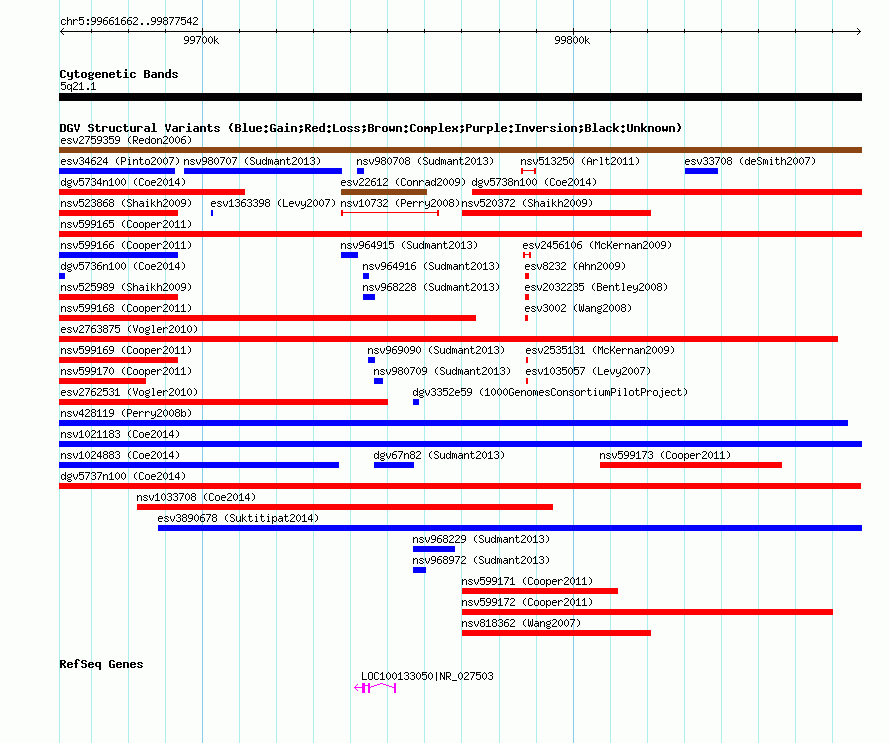Image resolution: width=890 pixels, height=743 pixels.
Task: Click esv3890678 (Suktitipat2014) label
Action: pos(238,518)
